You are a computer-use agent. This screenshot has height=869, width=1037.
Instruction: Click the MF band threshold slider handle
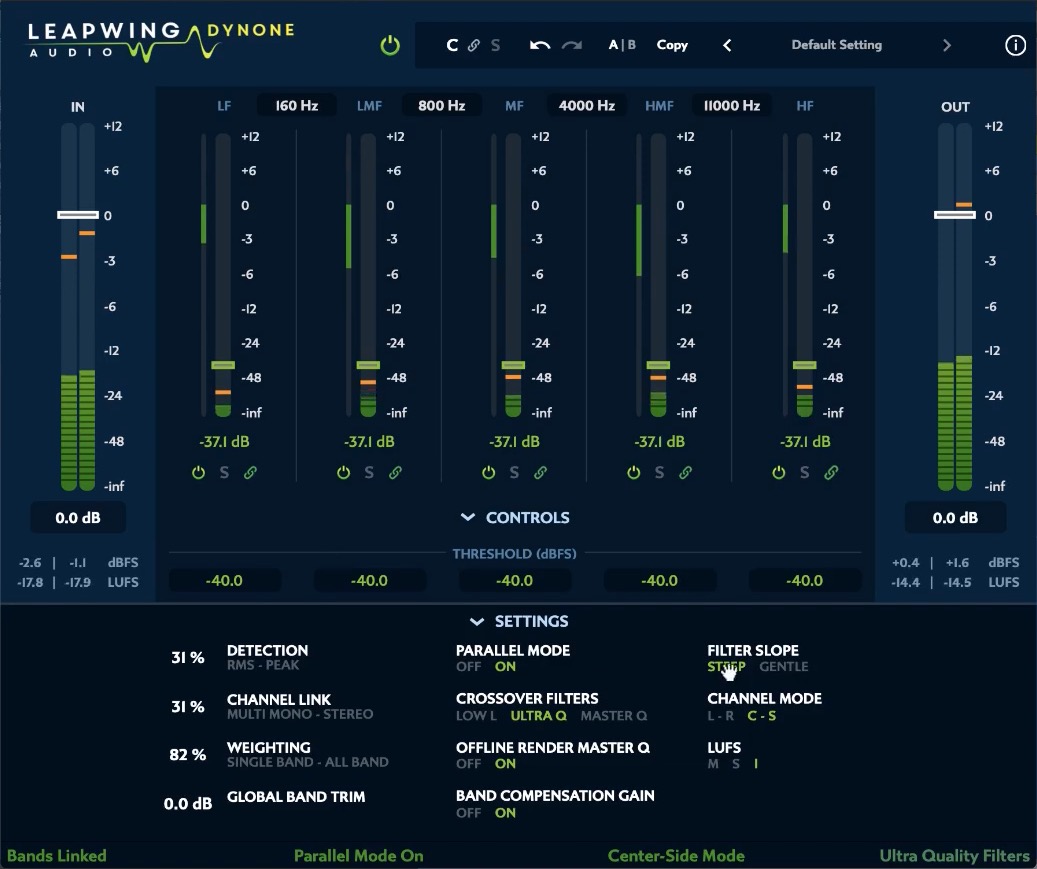[513, 365]
